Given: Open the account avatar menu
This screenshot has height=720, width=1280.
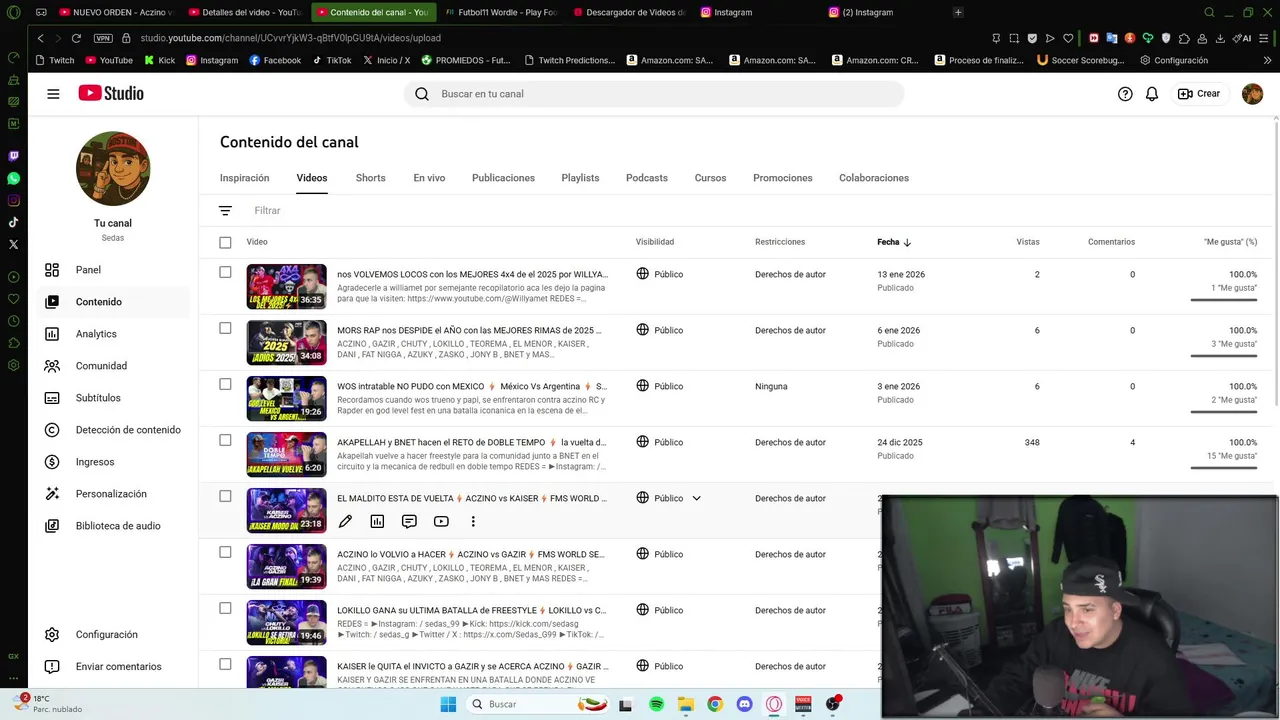Looking at the screenshot, I should 1252,94.
